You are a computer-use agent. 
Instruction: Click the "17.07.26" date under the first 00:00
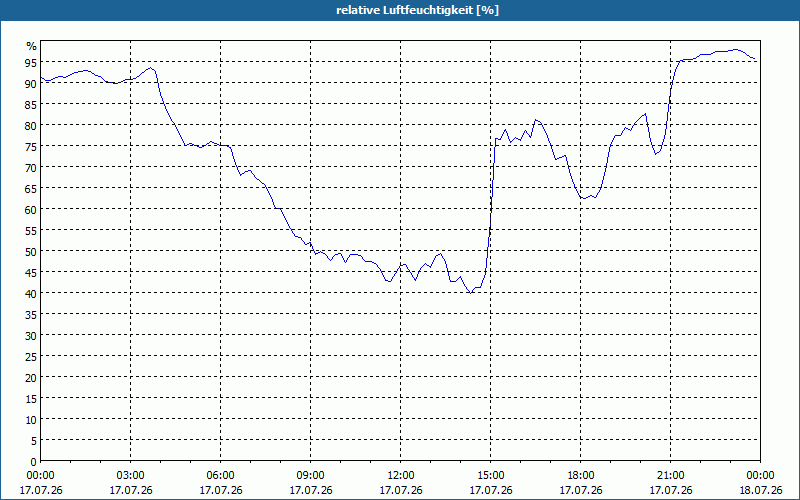pos(41,490)
